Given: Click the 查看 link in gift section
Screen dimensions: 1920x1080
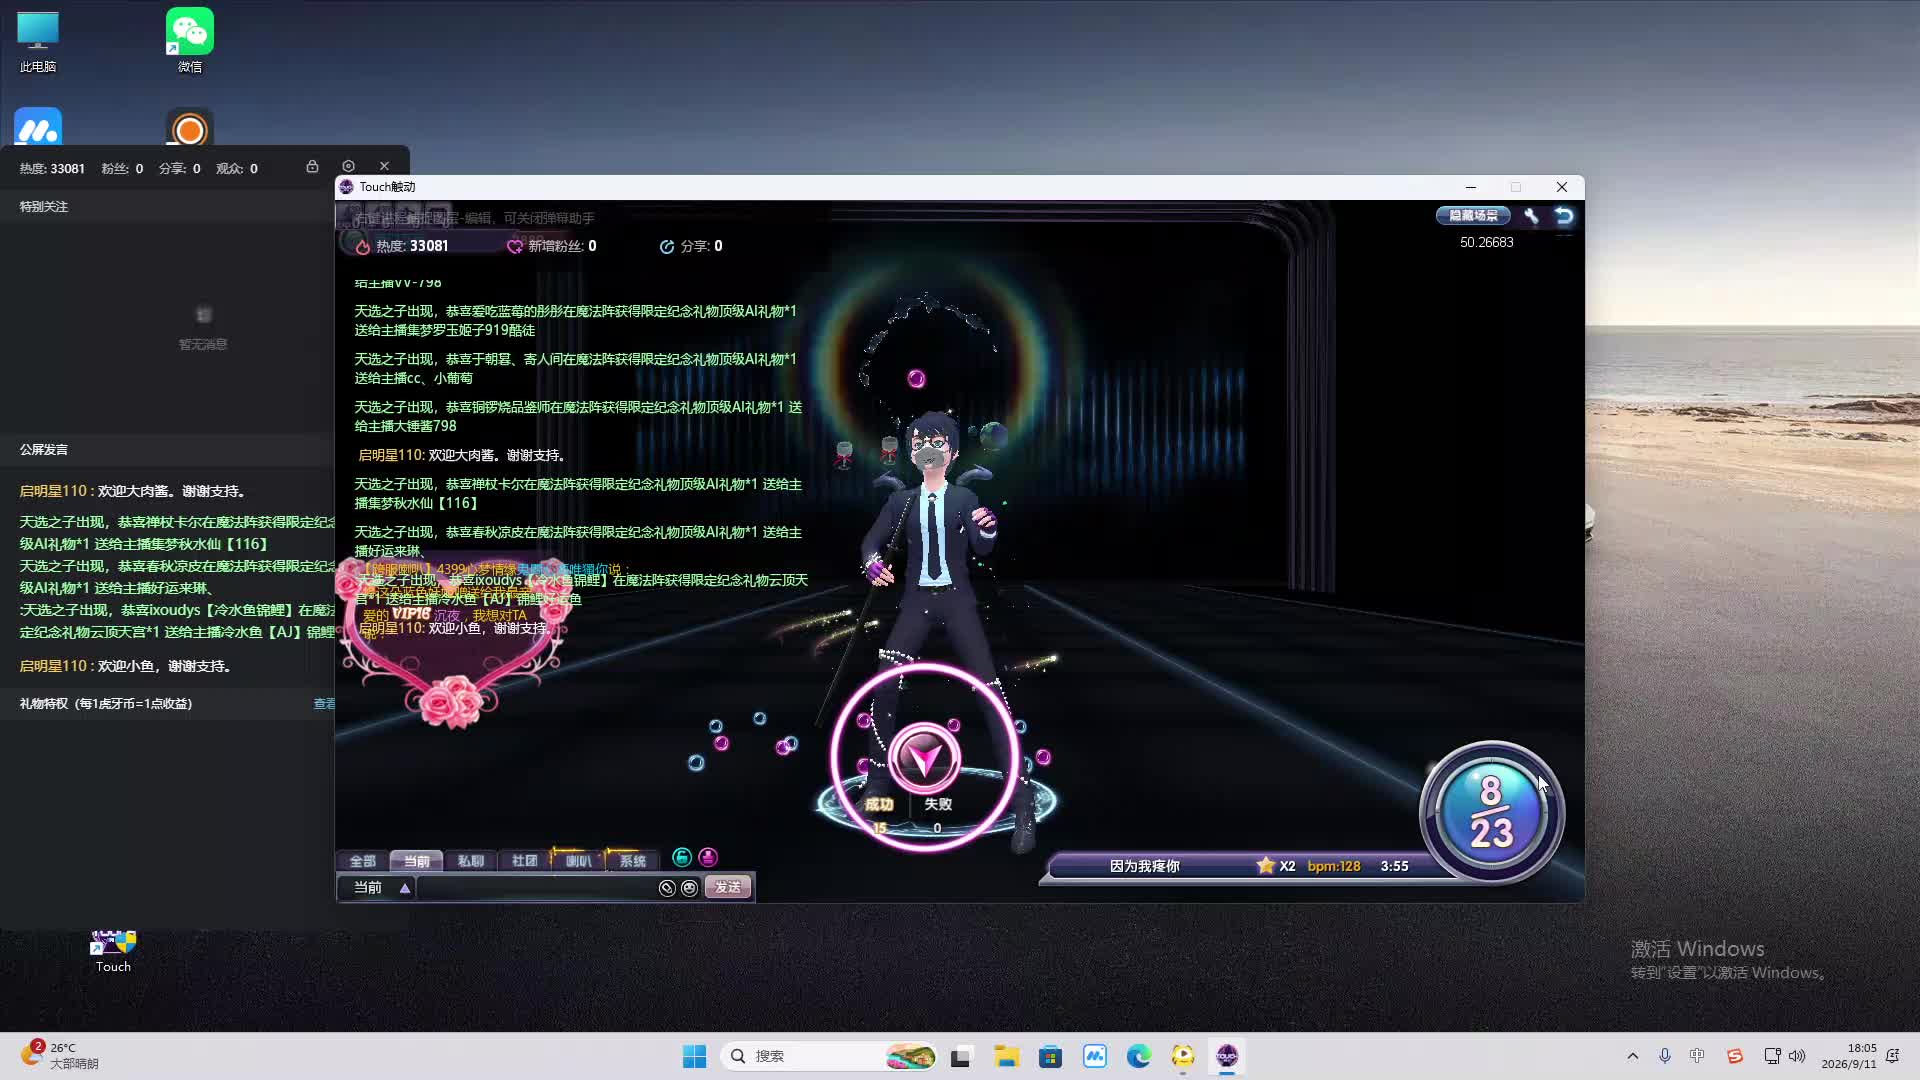Looking at the screenshot, I should click(324, 704).
